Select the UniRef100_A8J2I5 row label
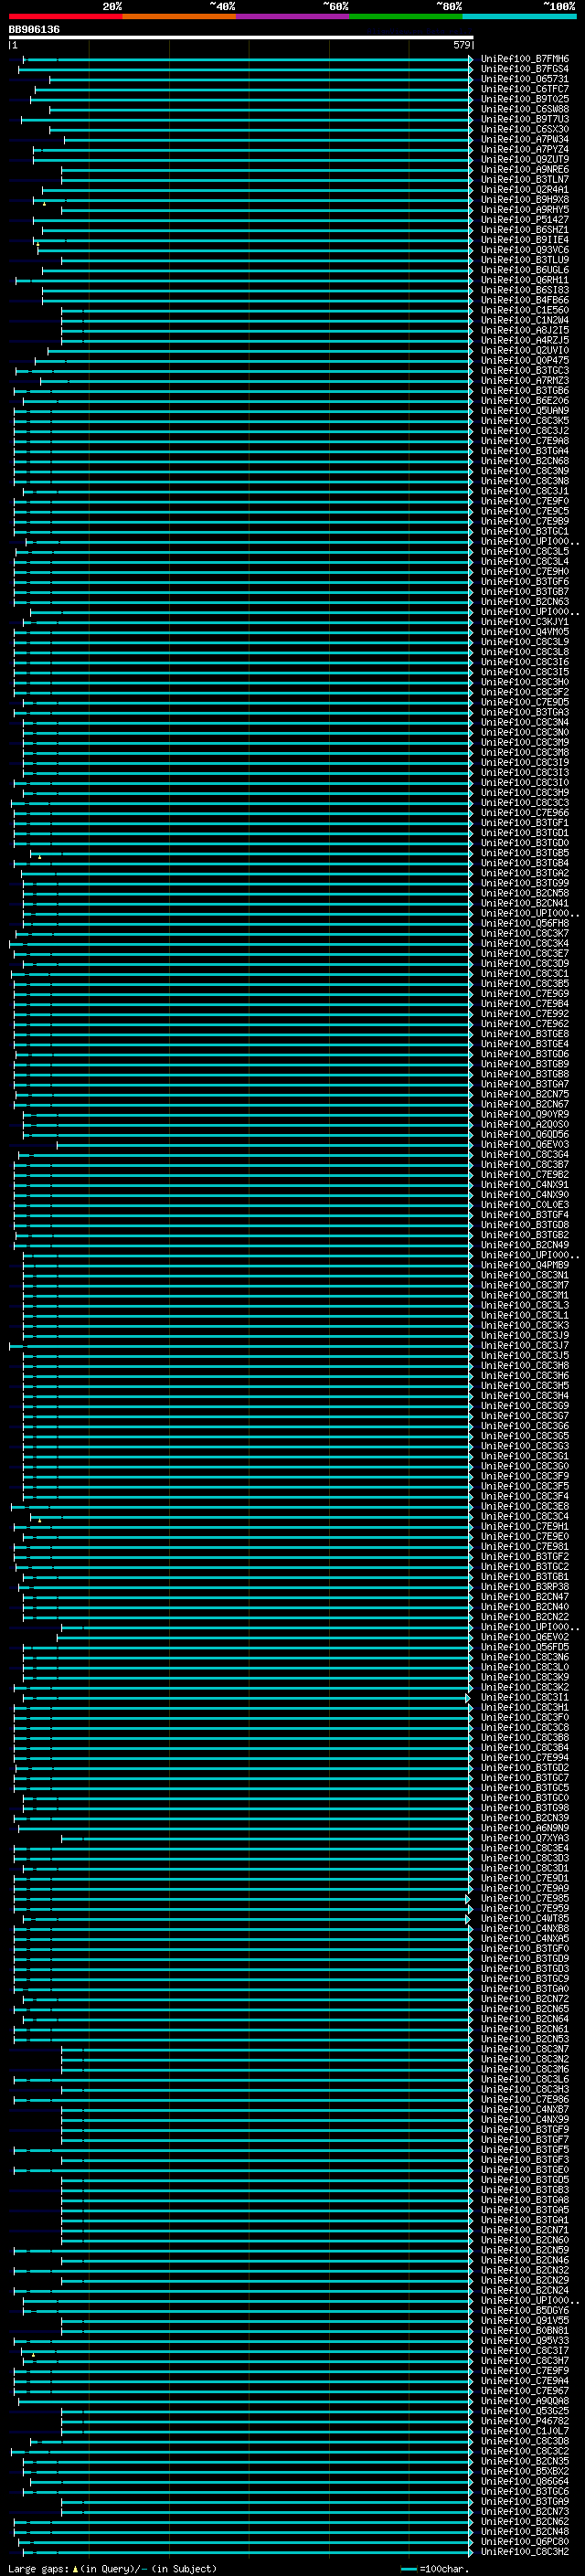 coord(525,330)
